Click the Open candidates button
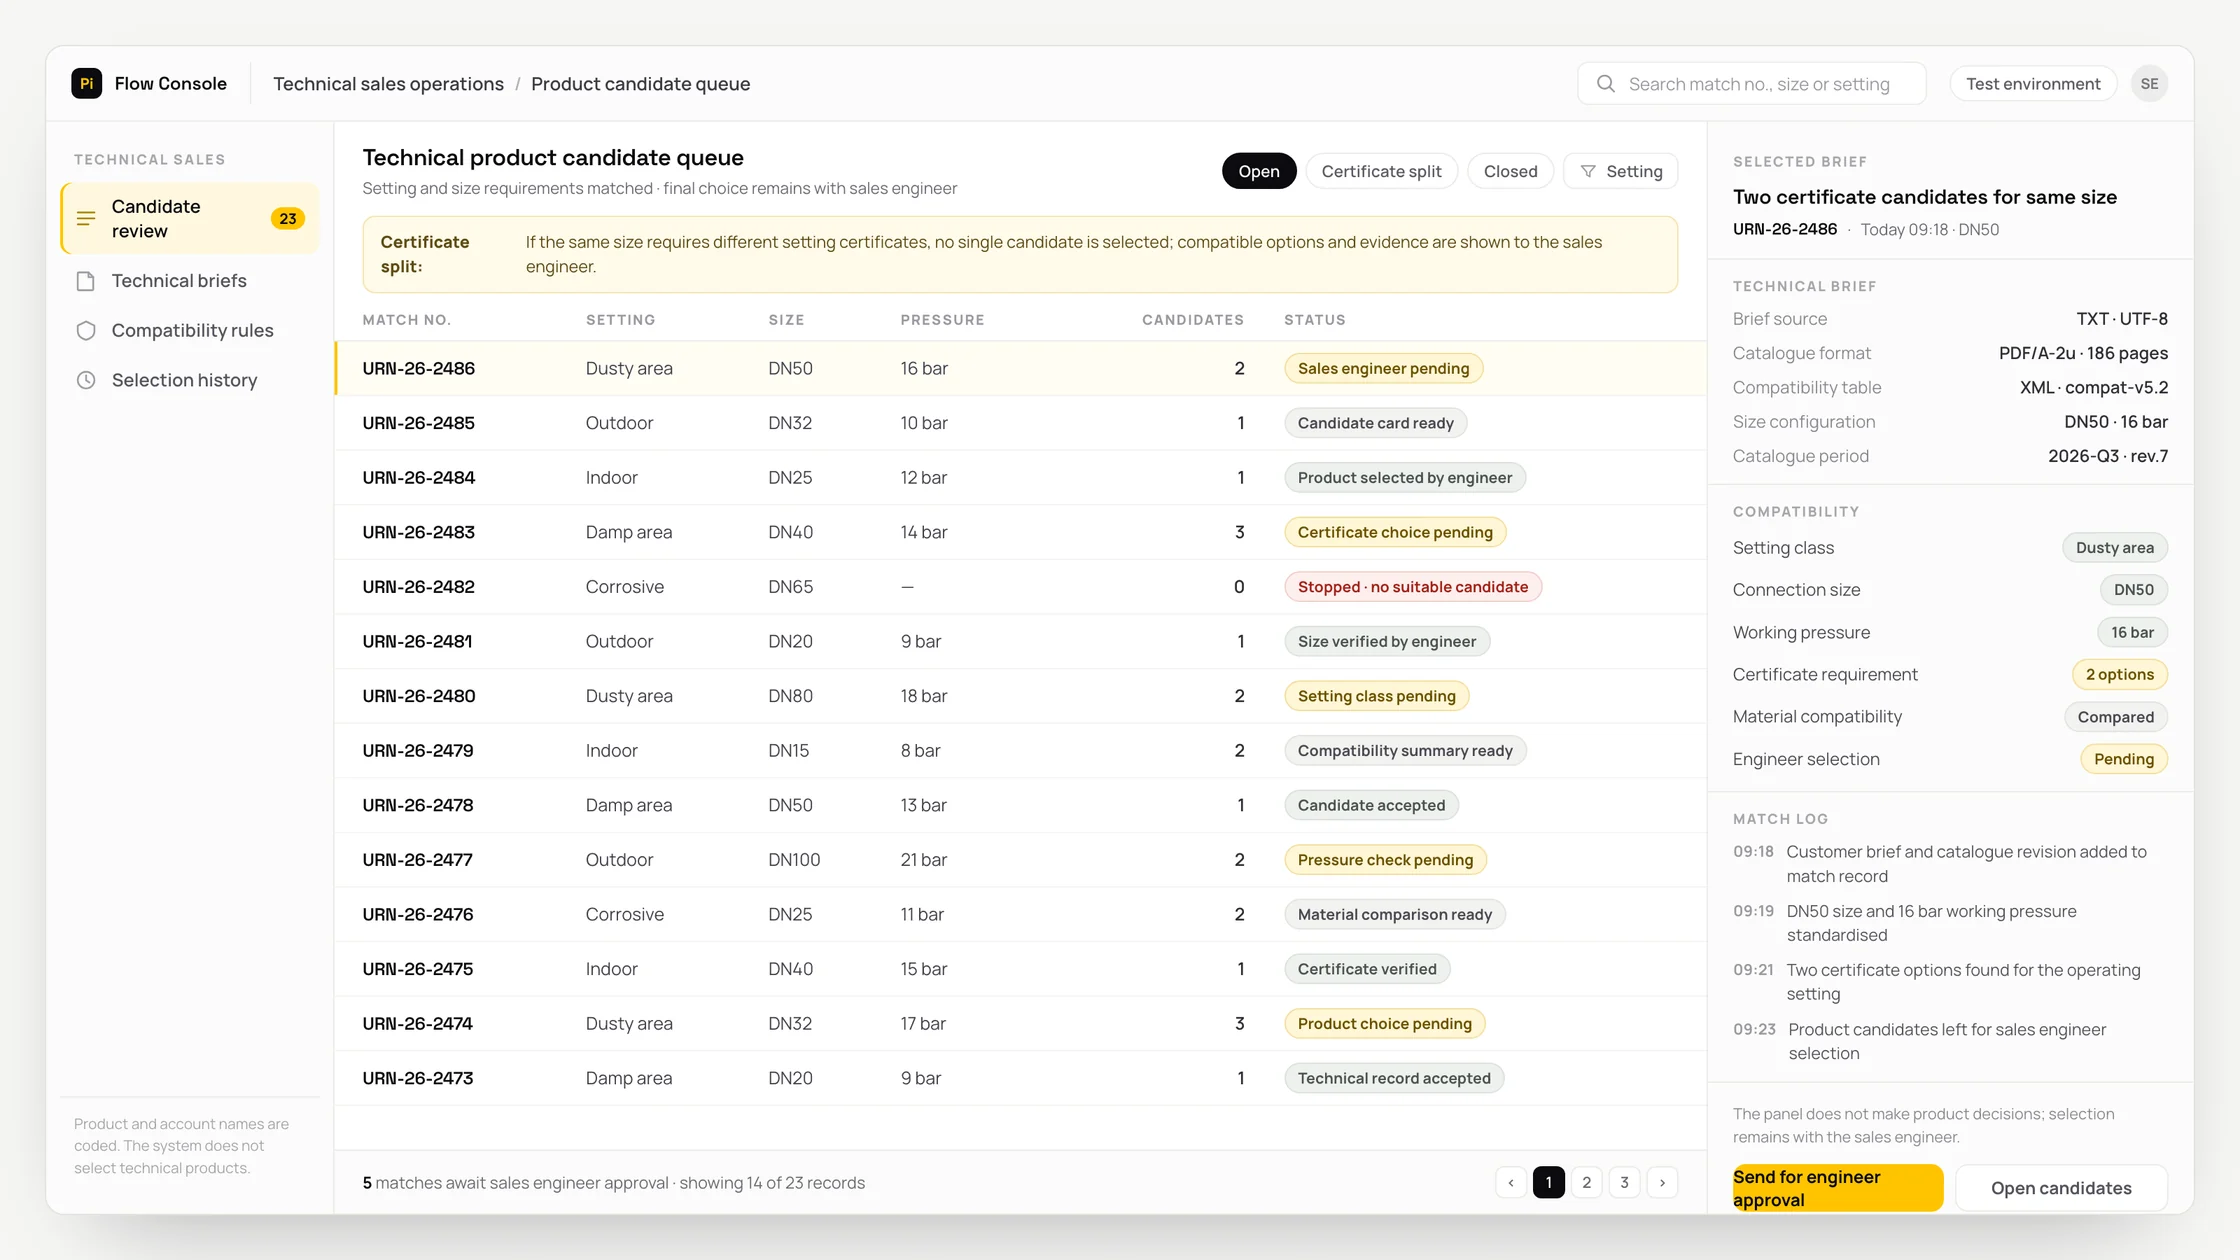 (2061, 1188)
